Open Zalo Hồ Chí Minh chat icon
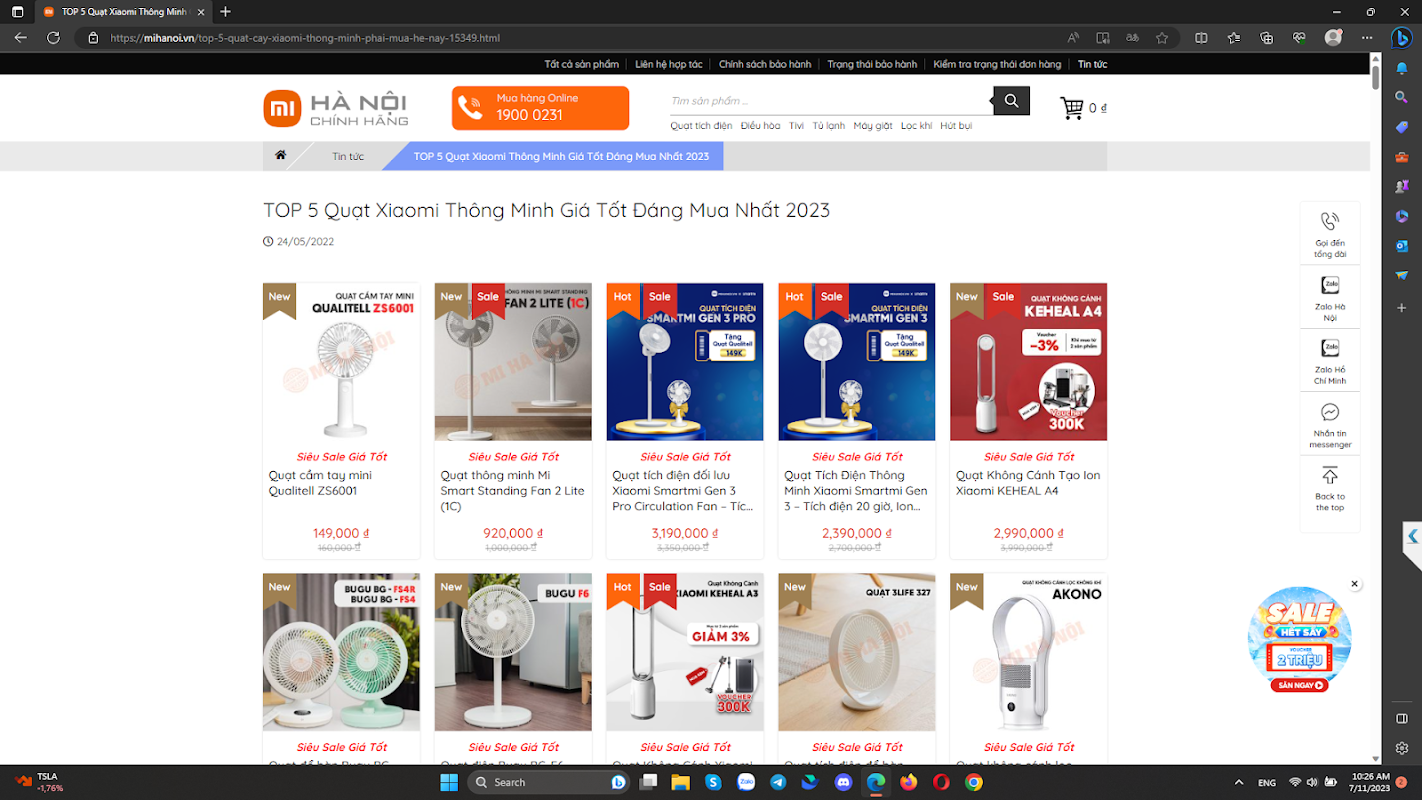The image size is (1422, 800). pos(1330,348)
